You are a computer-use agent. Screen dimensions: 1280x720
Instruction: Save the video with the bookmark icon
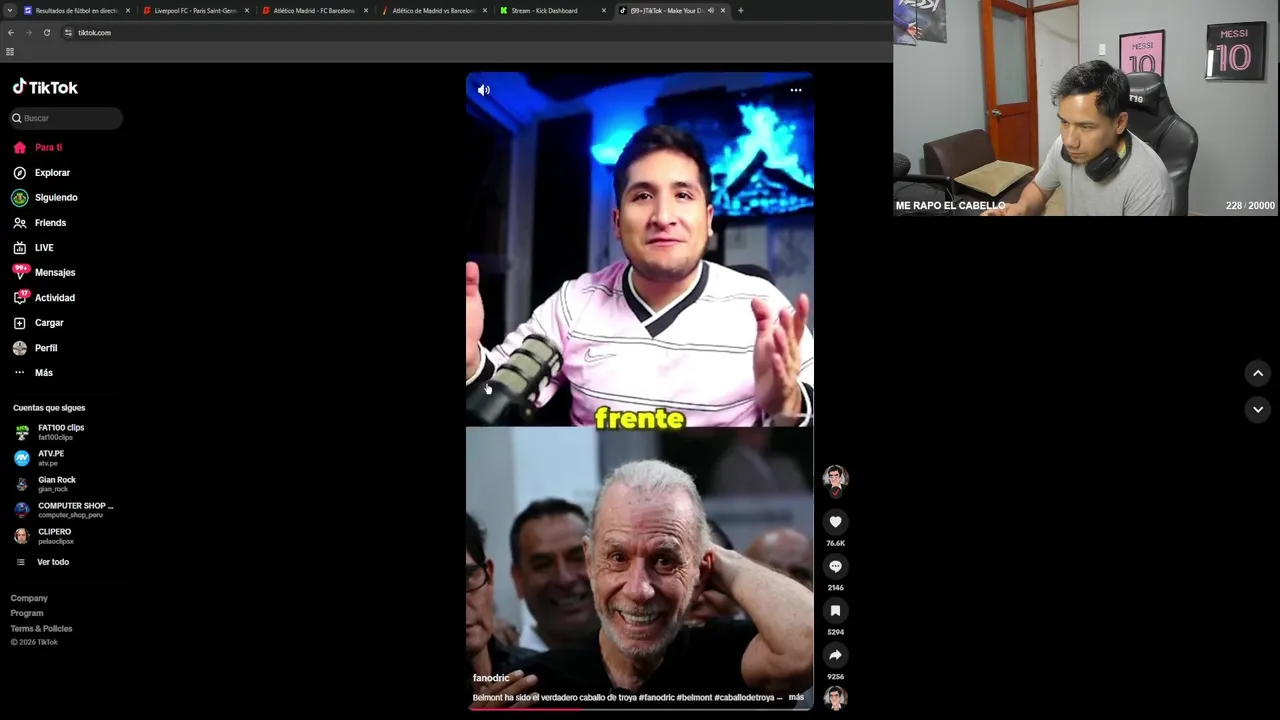(x=835, y=611)
